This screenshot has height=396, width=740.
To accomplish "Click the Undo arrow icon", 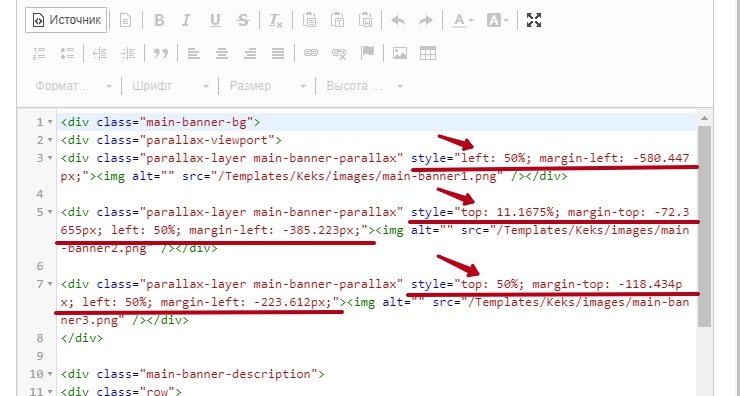I will tap(398, 20).
